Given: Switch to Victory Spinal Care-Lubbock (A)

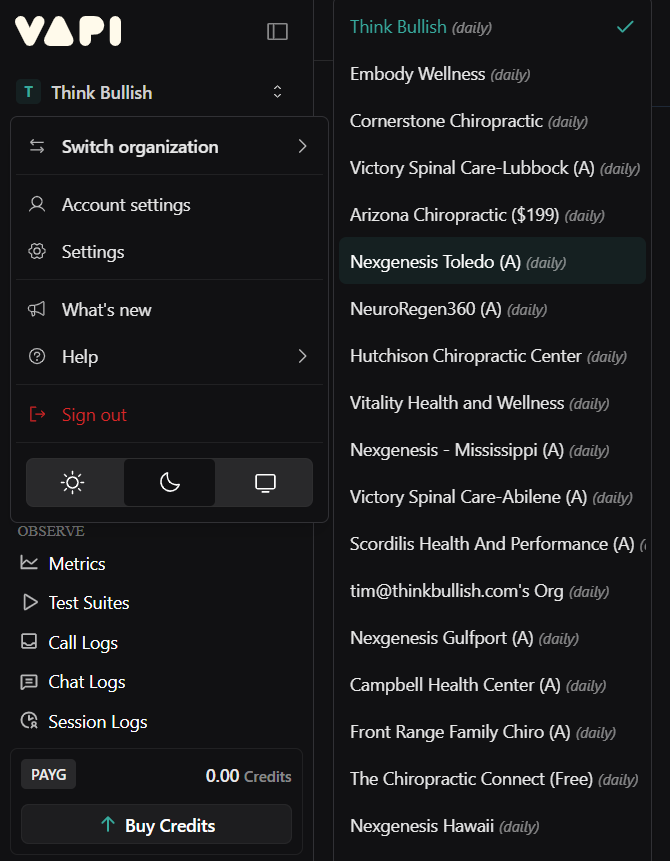Looking at the screenshot, I should pos(492,167).
